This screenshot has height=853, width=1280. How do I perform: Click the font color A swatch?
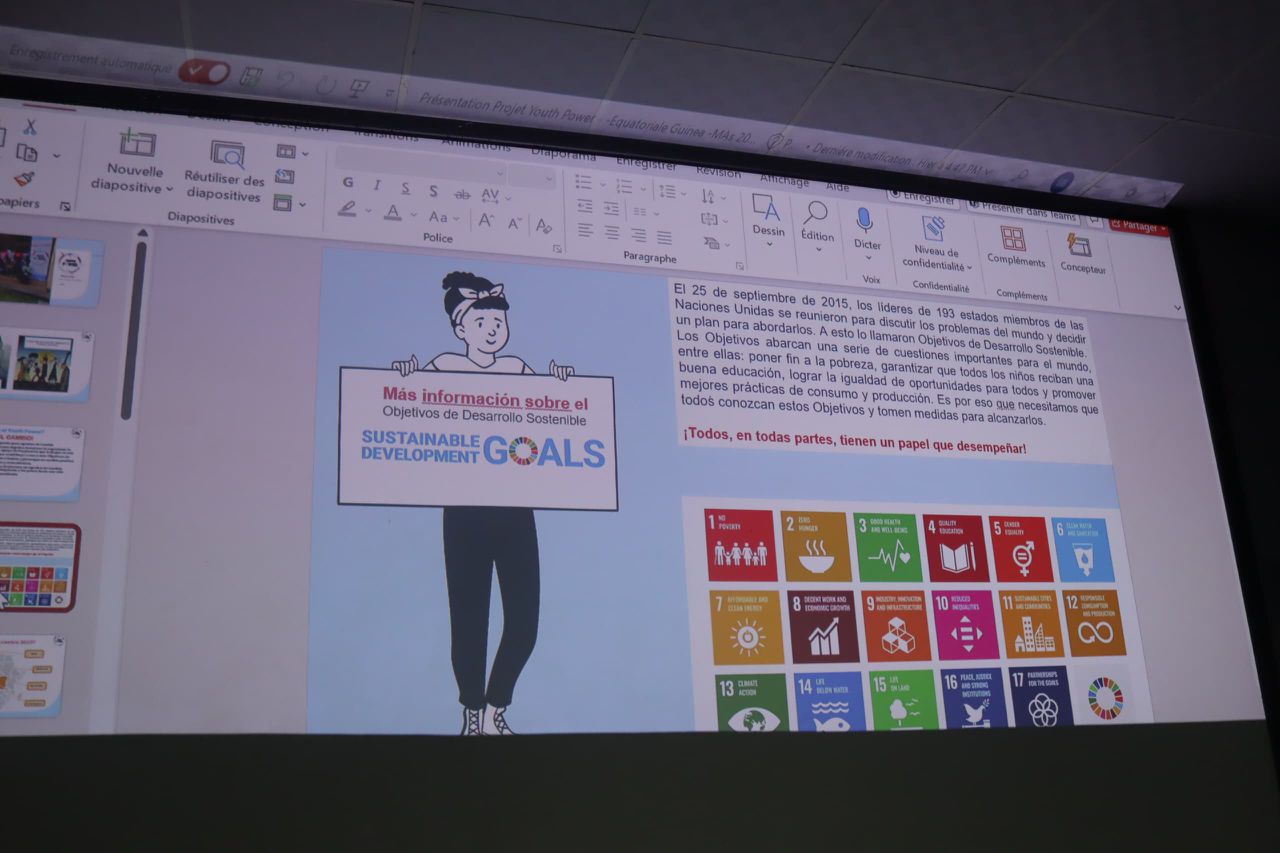392,213
